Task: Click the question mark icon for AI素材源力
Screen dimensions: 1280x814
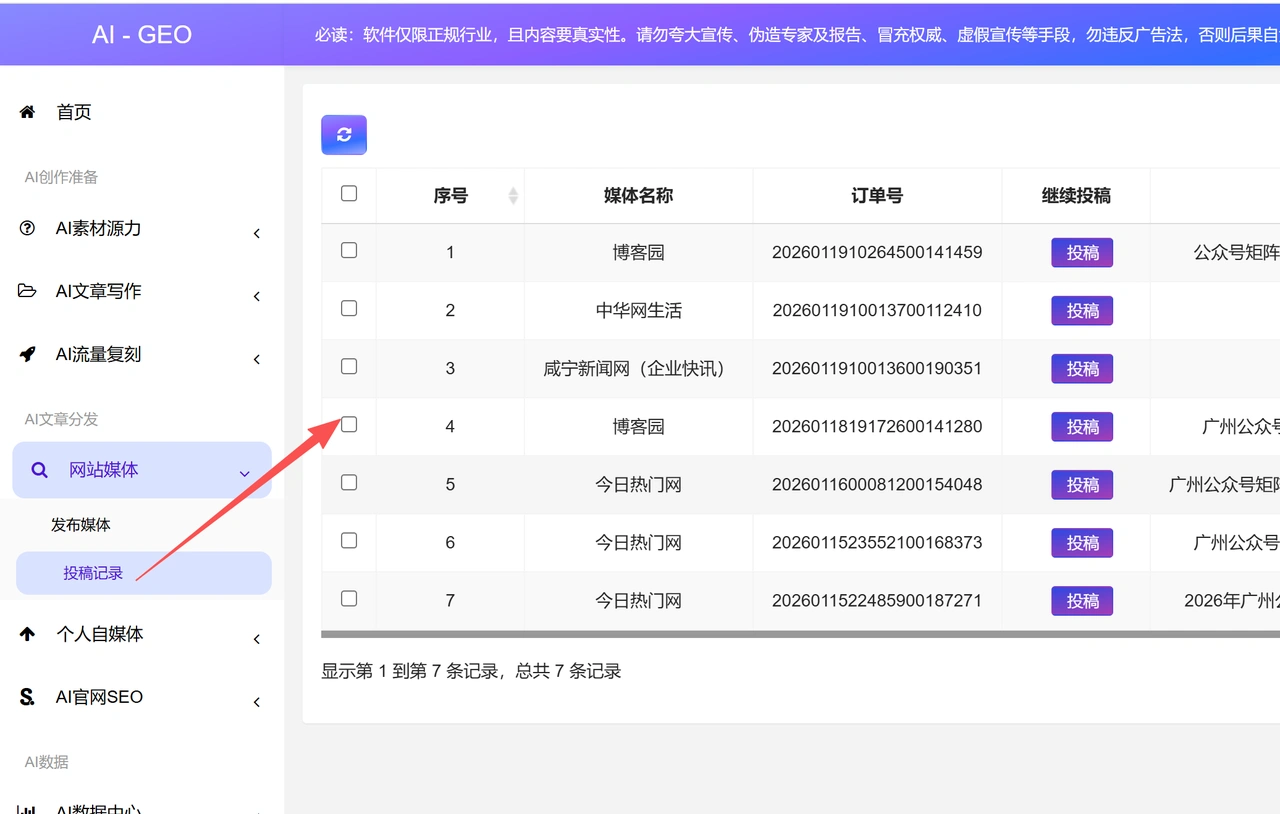Action: (27, 228)
